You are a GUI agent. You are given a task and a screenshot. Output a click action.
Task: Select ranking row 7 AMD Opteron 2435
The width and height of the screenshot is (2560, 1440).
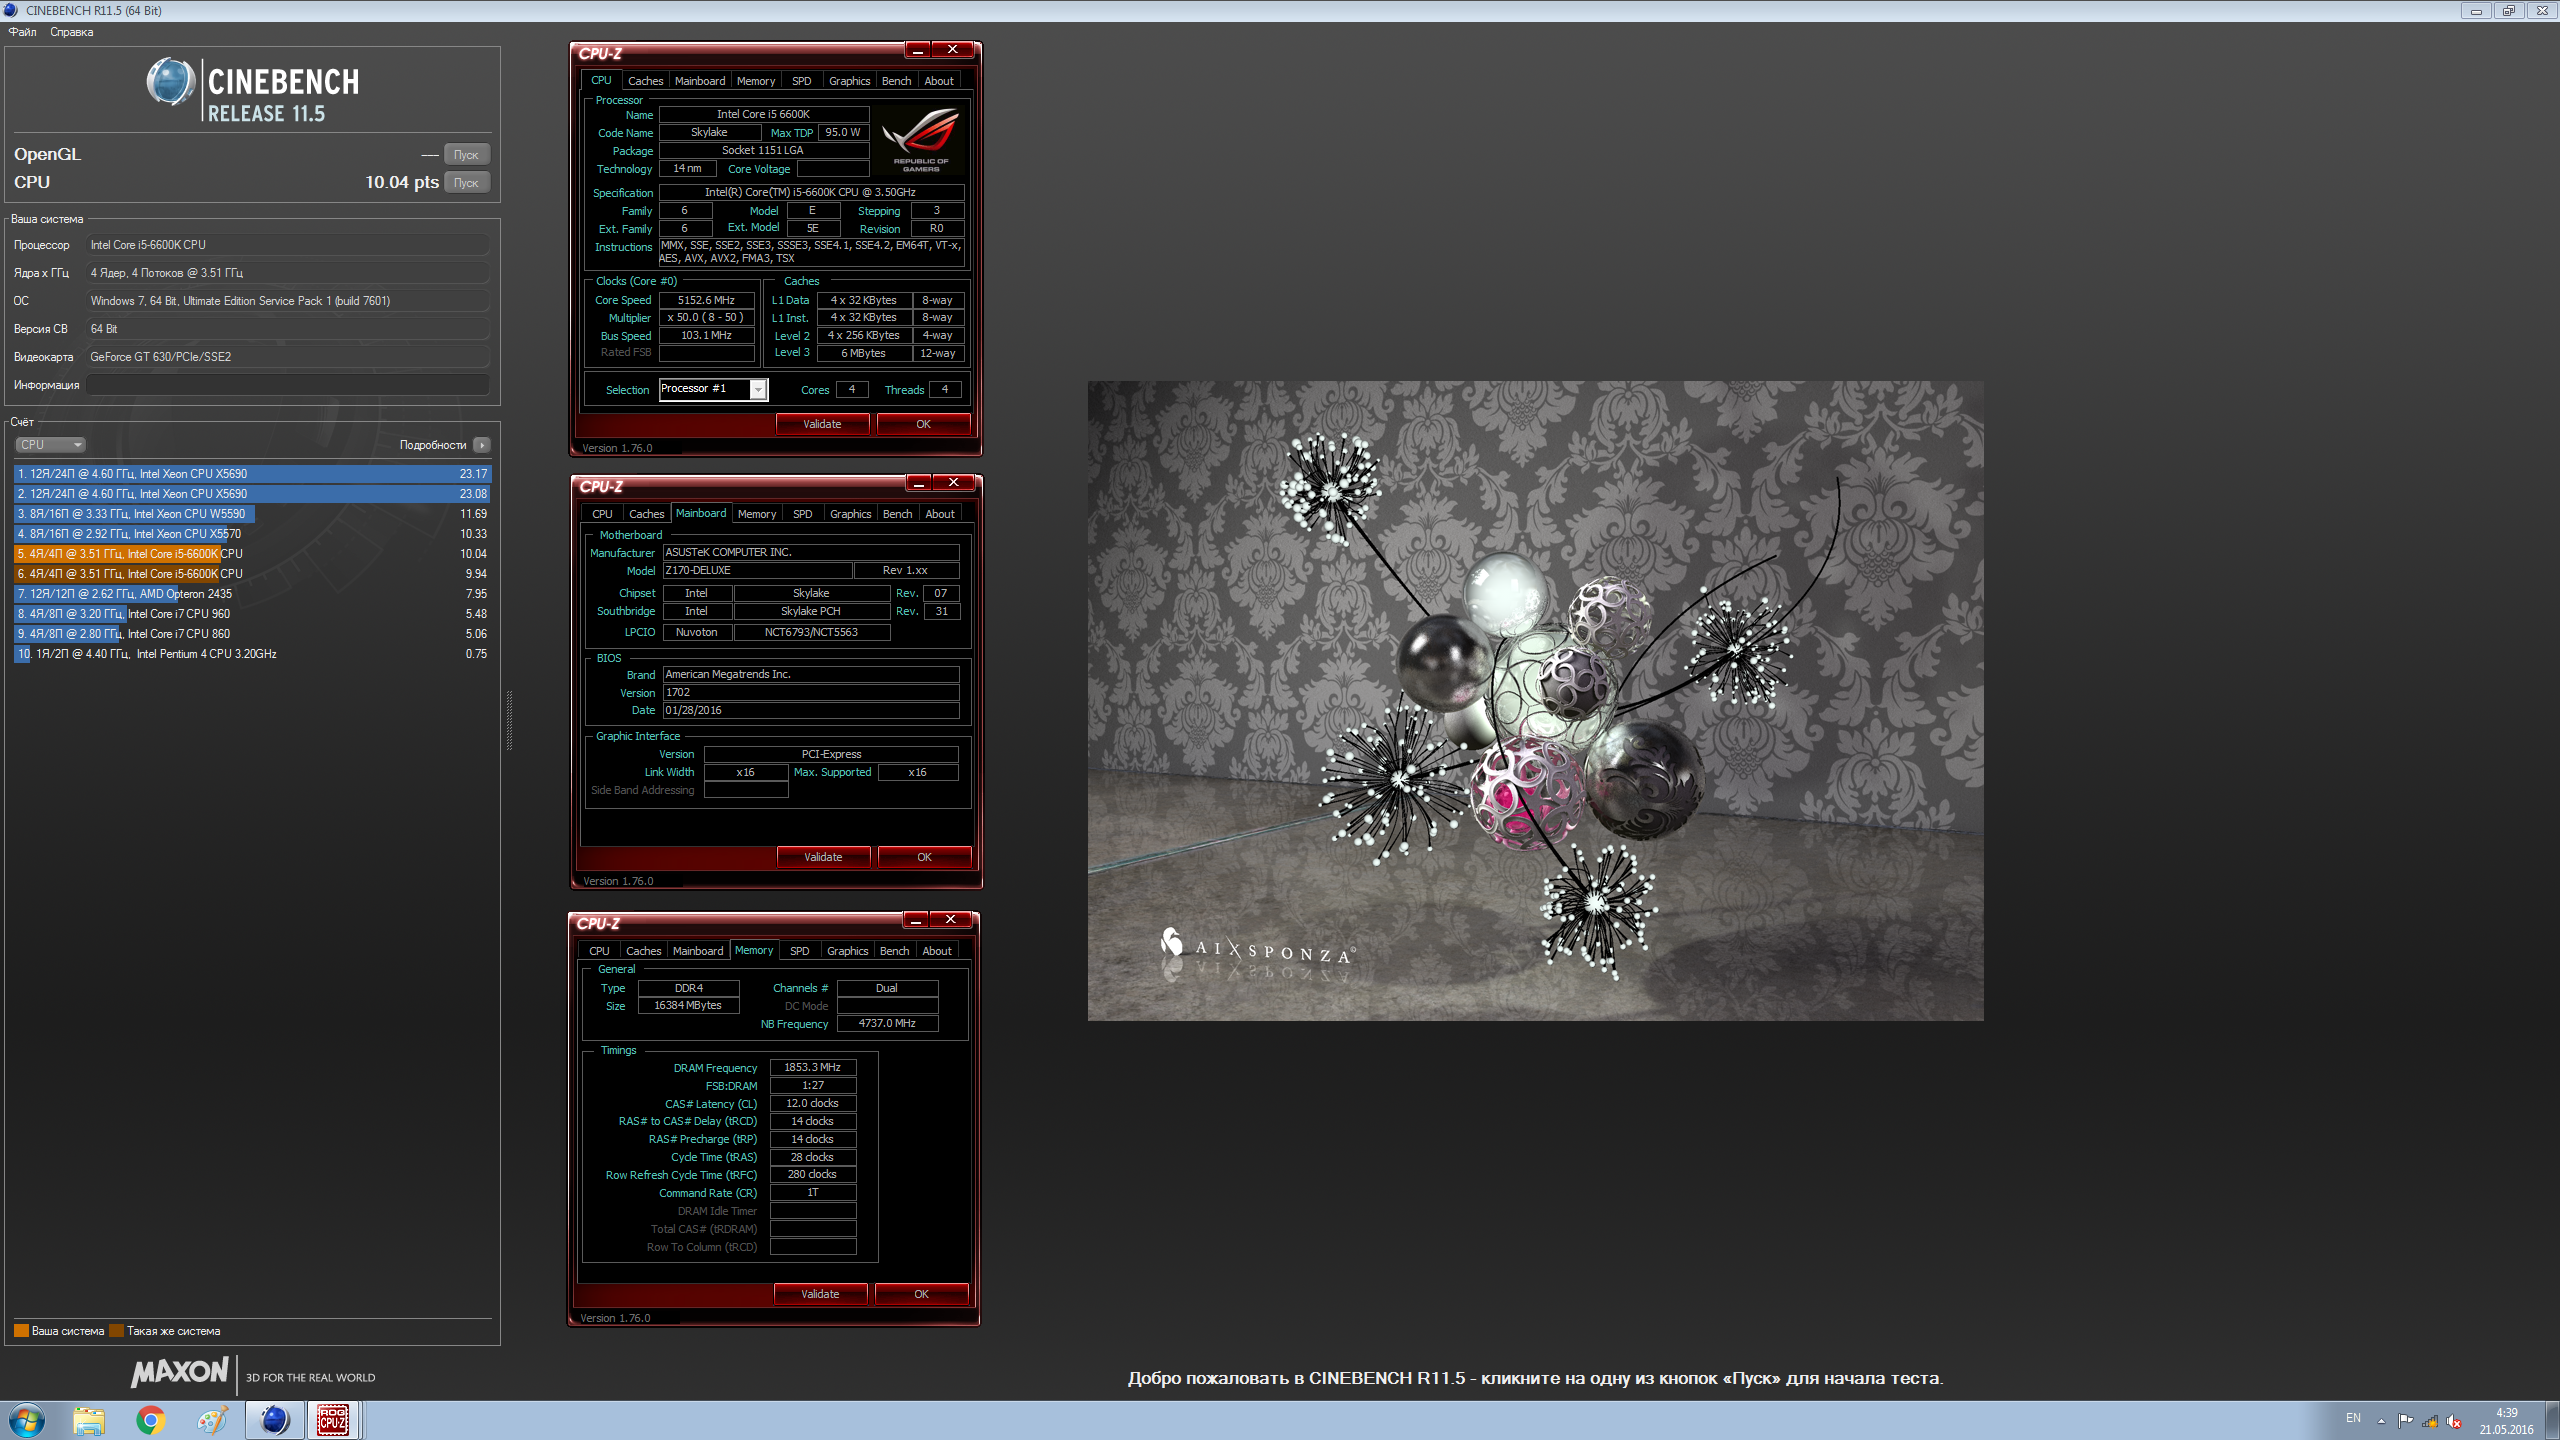click(252, 594)
